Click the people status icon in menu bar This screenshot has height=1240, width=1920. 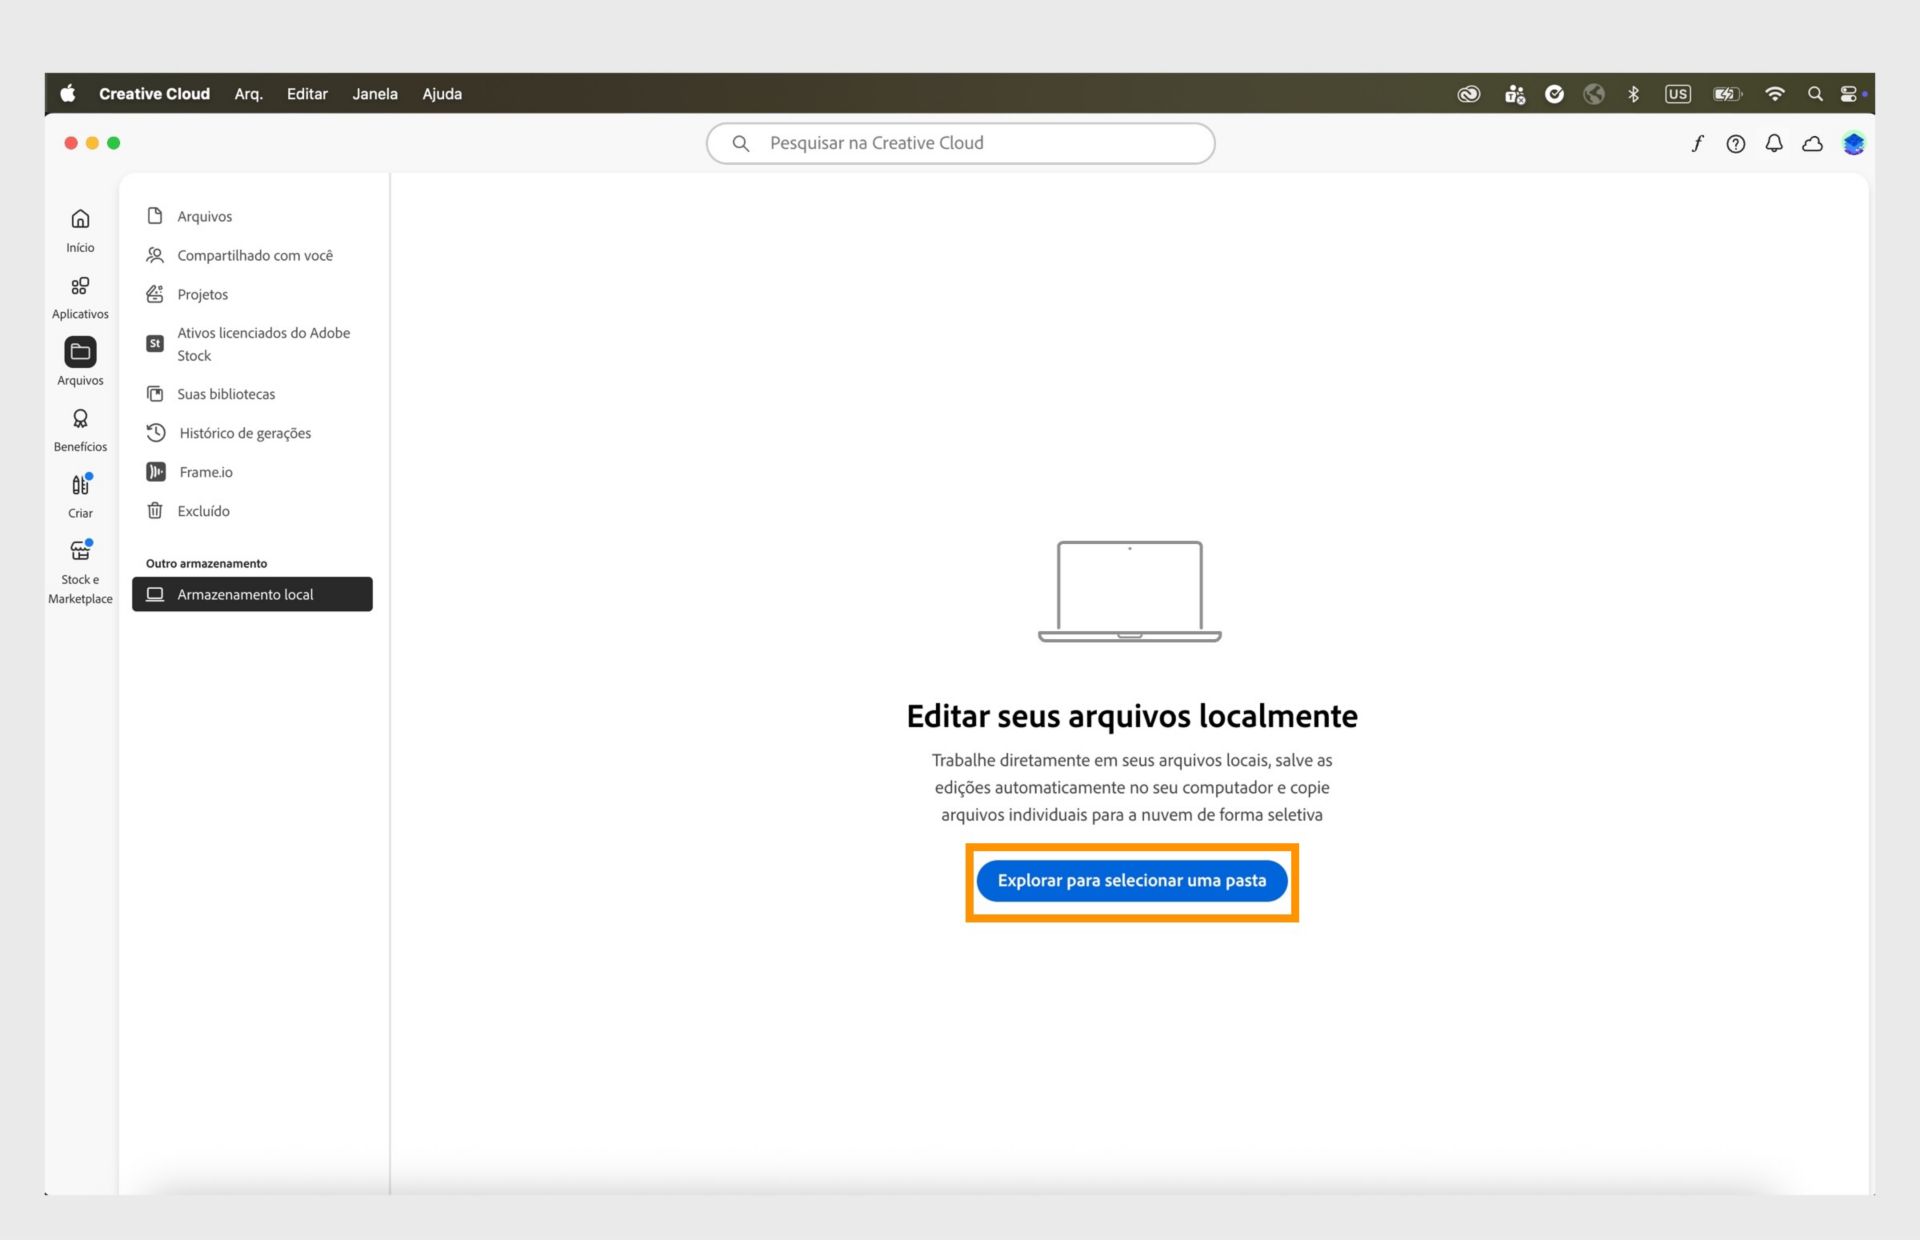(1515, 94)
